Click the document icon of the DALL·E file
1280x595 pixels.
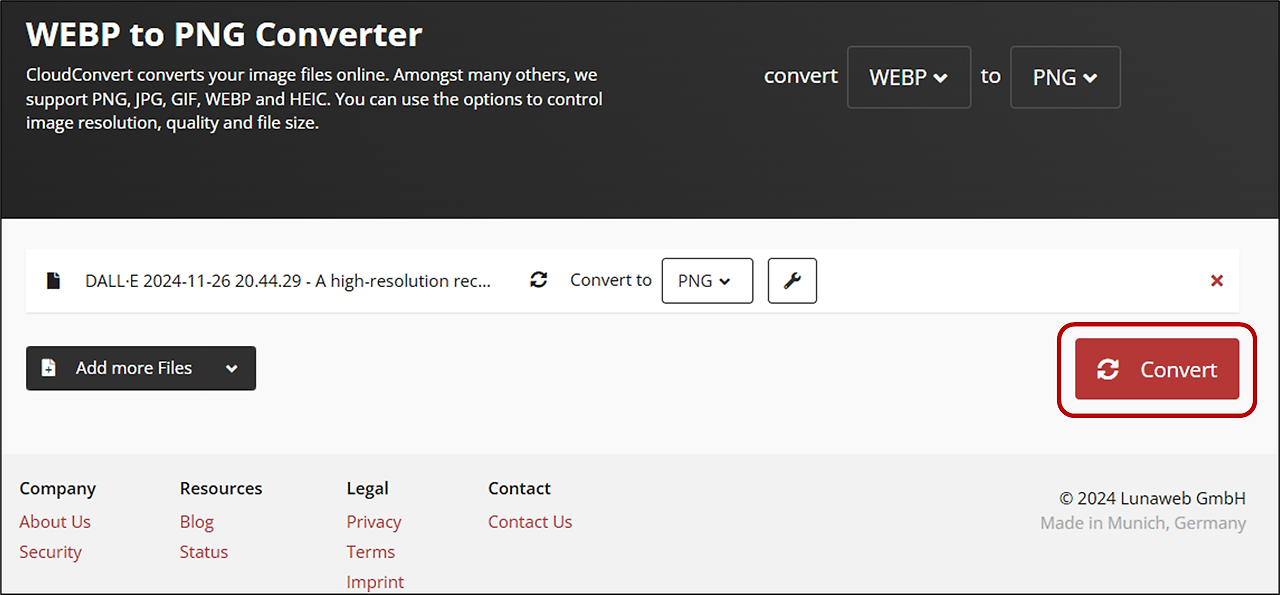tap(54, 281)
